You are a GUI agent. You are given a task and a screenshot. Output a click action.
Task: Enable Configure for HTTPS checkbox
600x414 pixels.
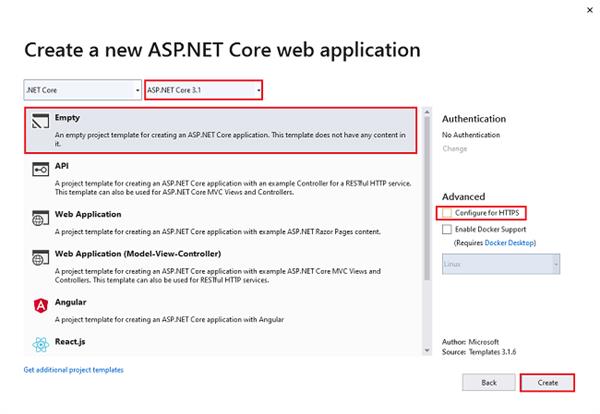point(446,213)
